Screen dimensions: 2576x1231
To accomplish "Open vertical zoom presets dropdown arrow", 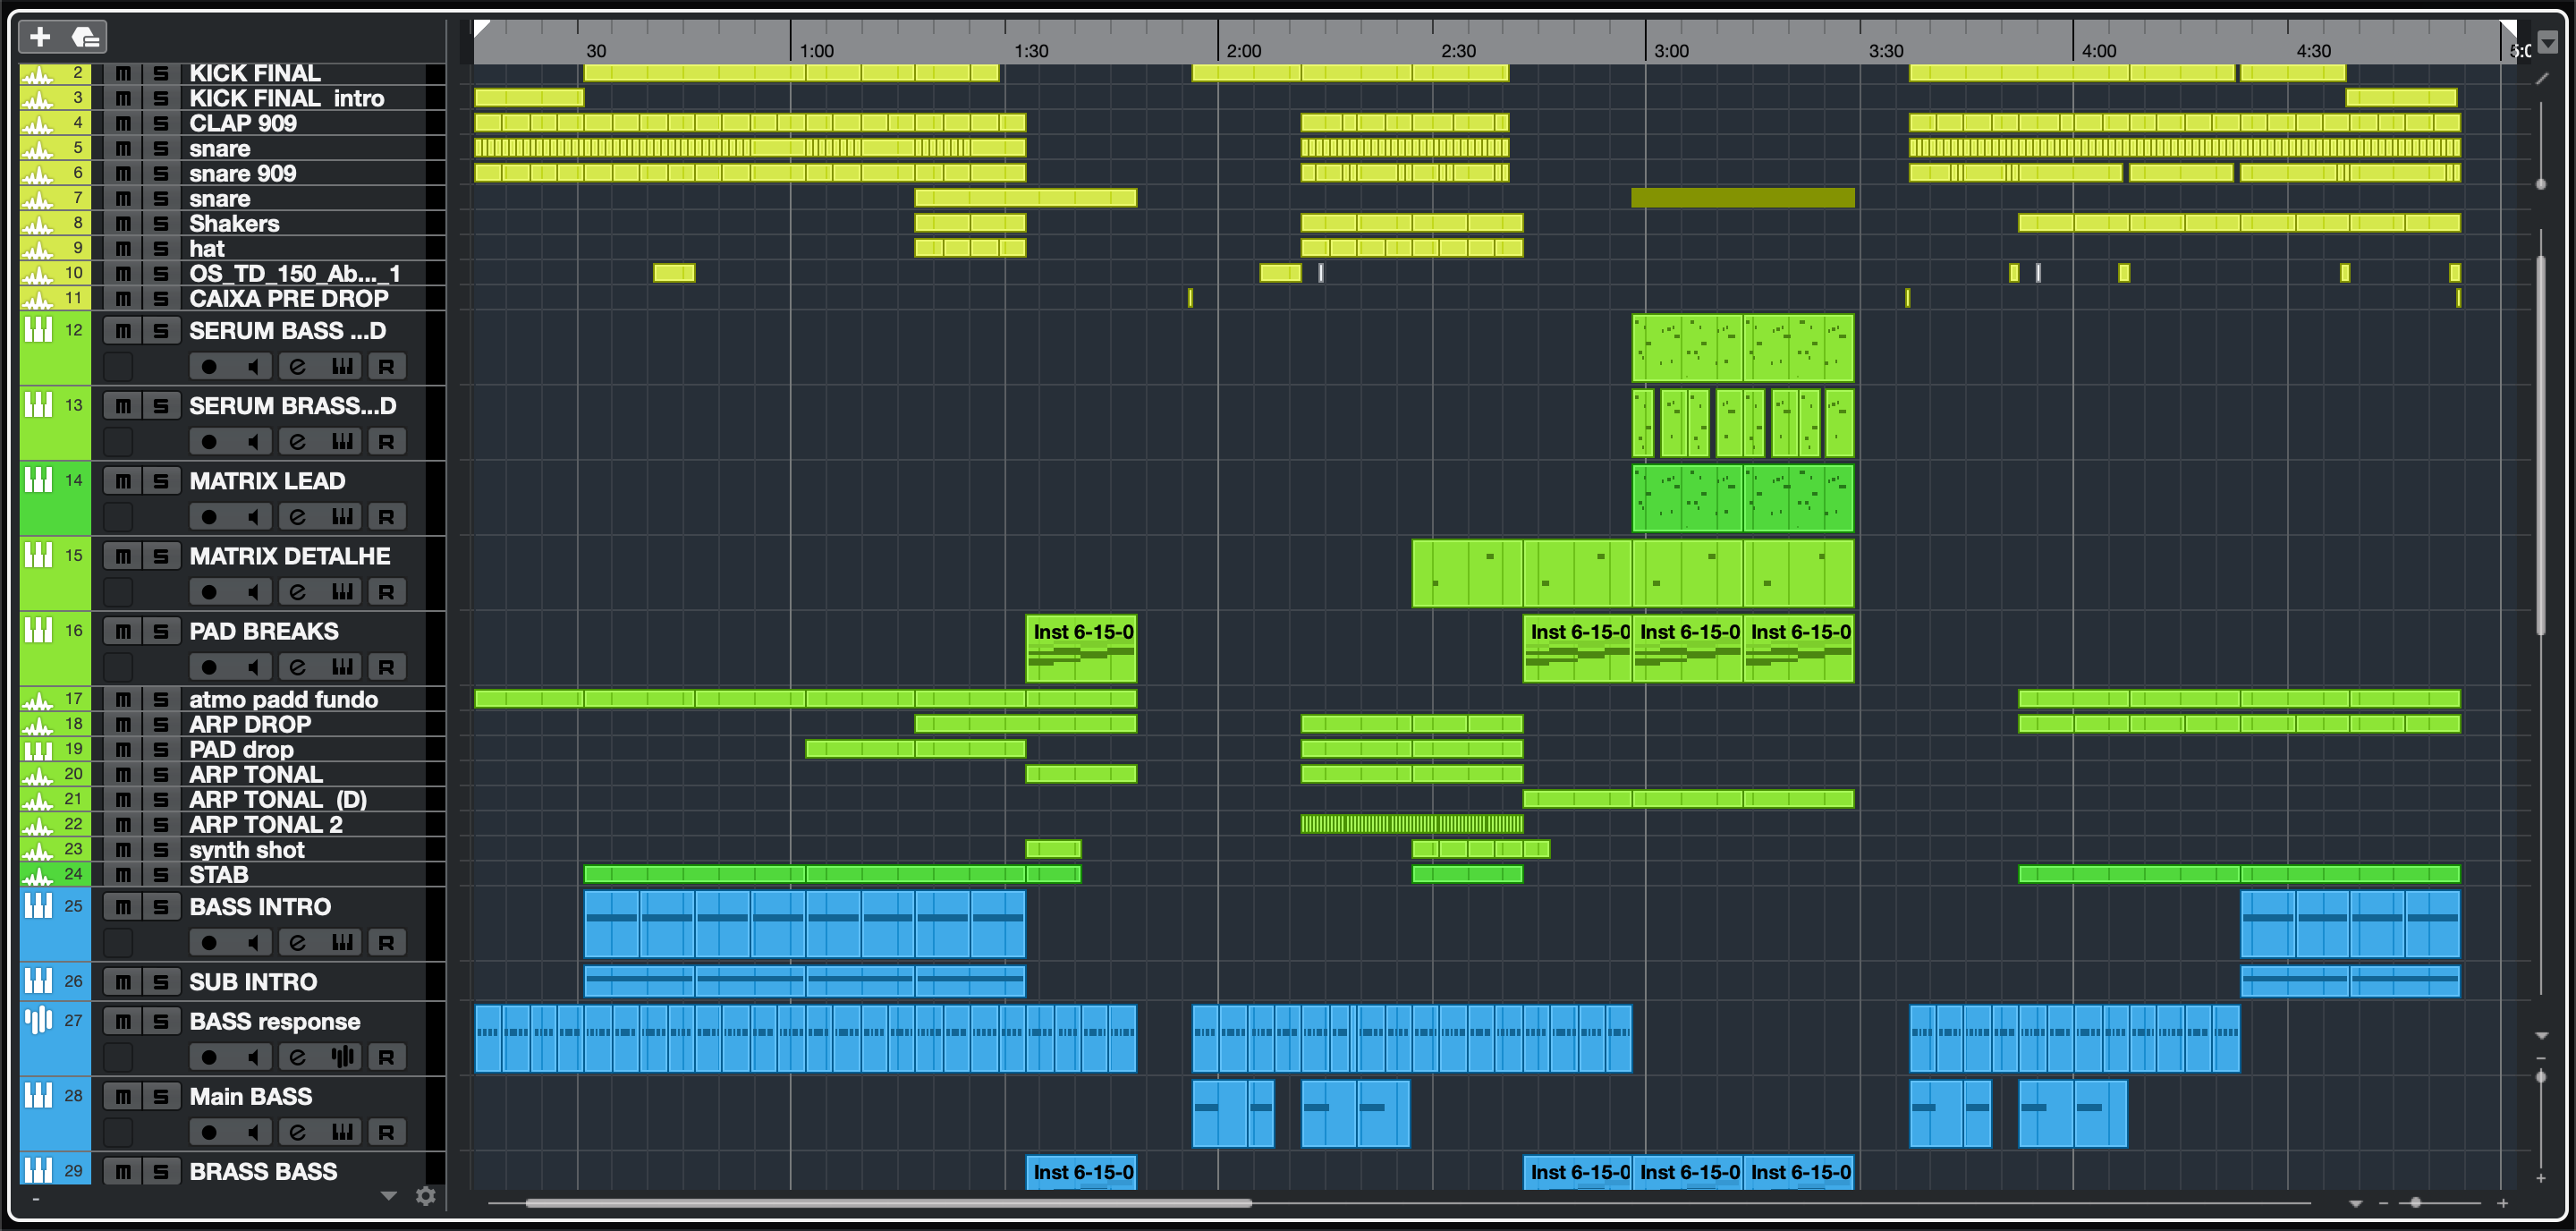I will point(2542,1036).
